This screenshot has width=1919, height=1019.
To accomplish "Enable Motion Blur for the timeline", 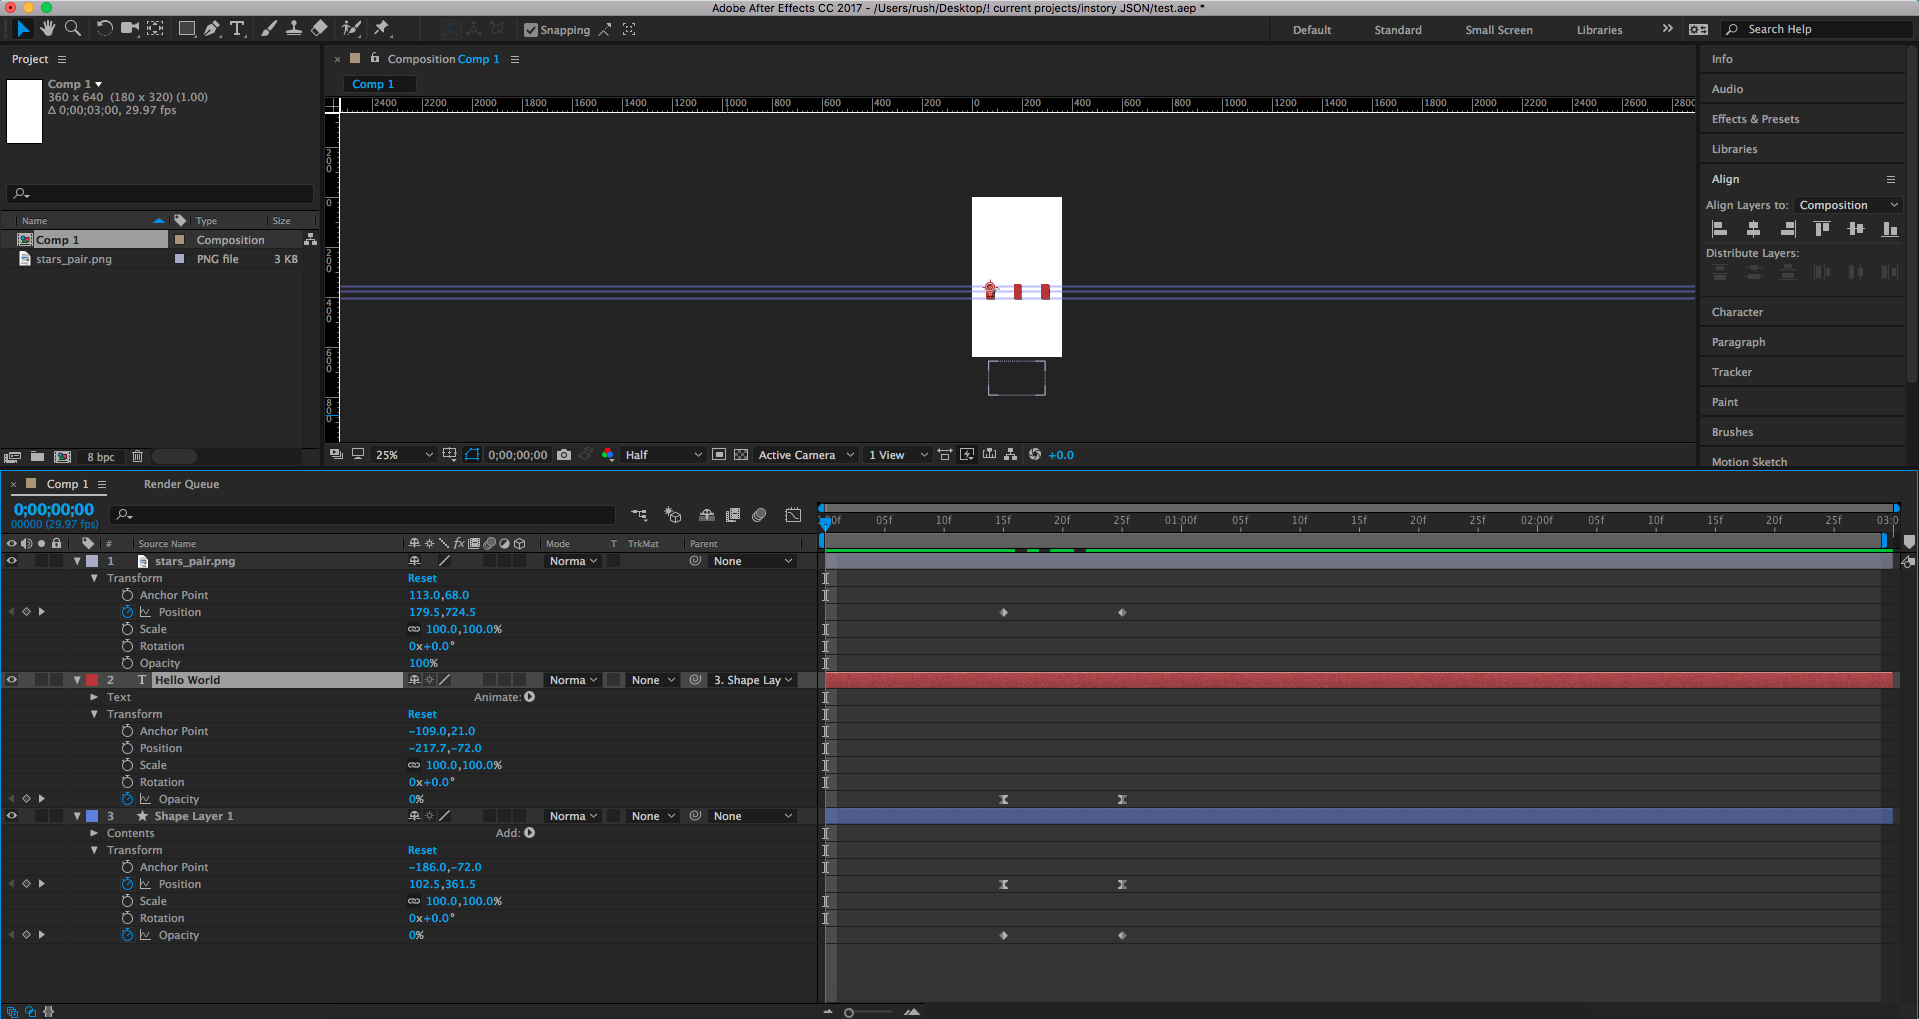I will click(759, 515).
